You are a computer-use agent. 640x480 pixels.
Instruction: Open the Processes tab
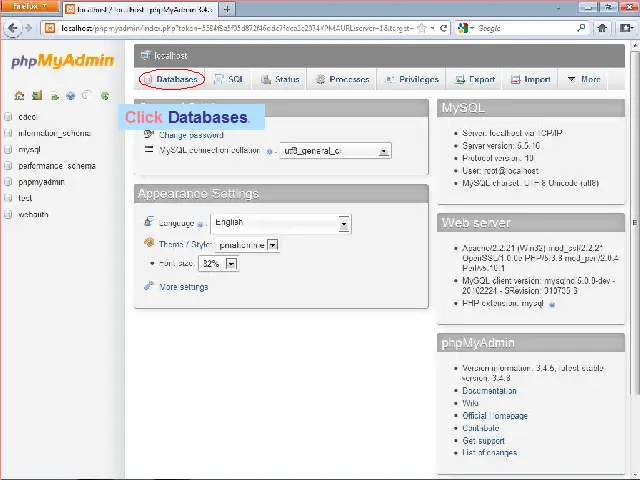pos(342,79)
